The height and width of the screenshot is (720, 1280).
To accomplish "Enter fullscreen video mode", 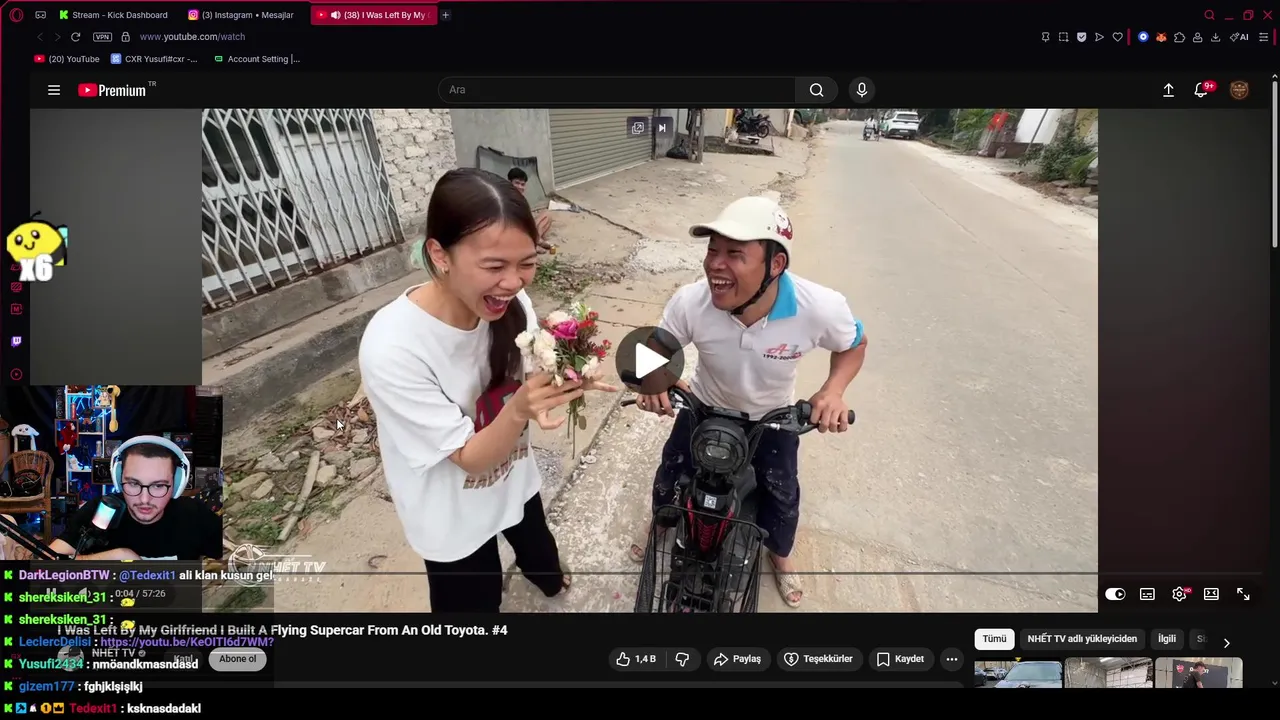I will (x=1243, y=594).
